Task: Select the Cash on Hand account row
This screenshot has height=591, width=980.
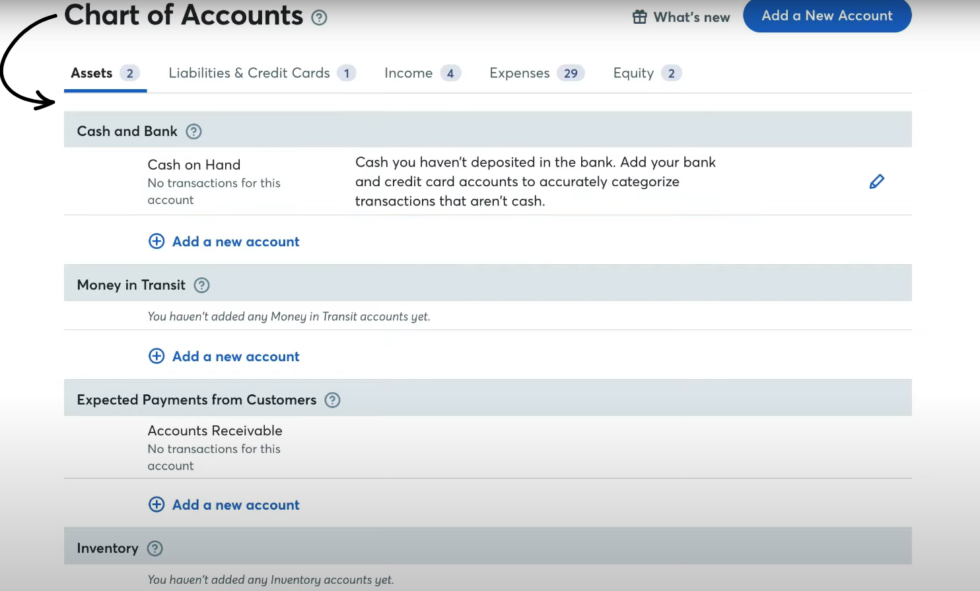Action: point(194,164)
